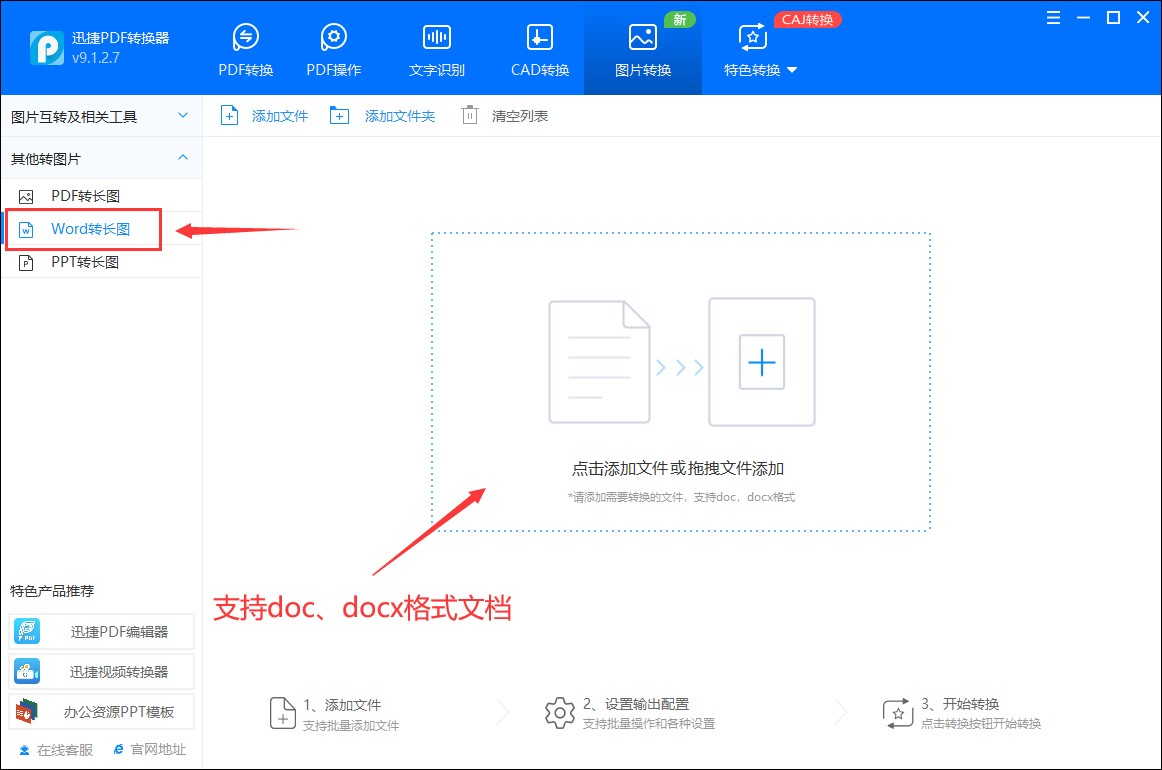Open the CAD转换 section
Image resolution: width=1162 pixels, height=770 pixels.
540,50
